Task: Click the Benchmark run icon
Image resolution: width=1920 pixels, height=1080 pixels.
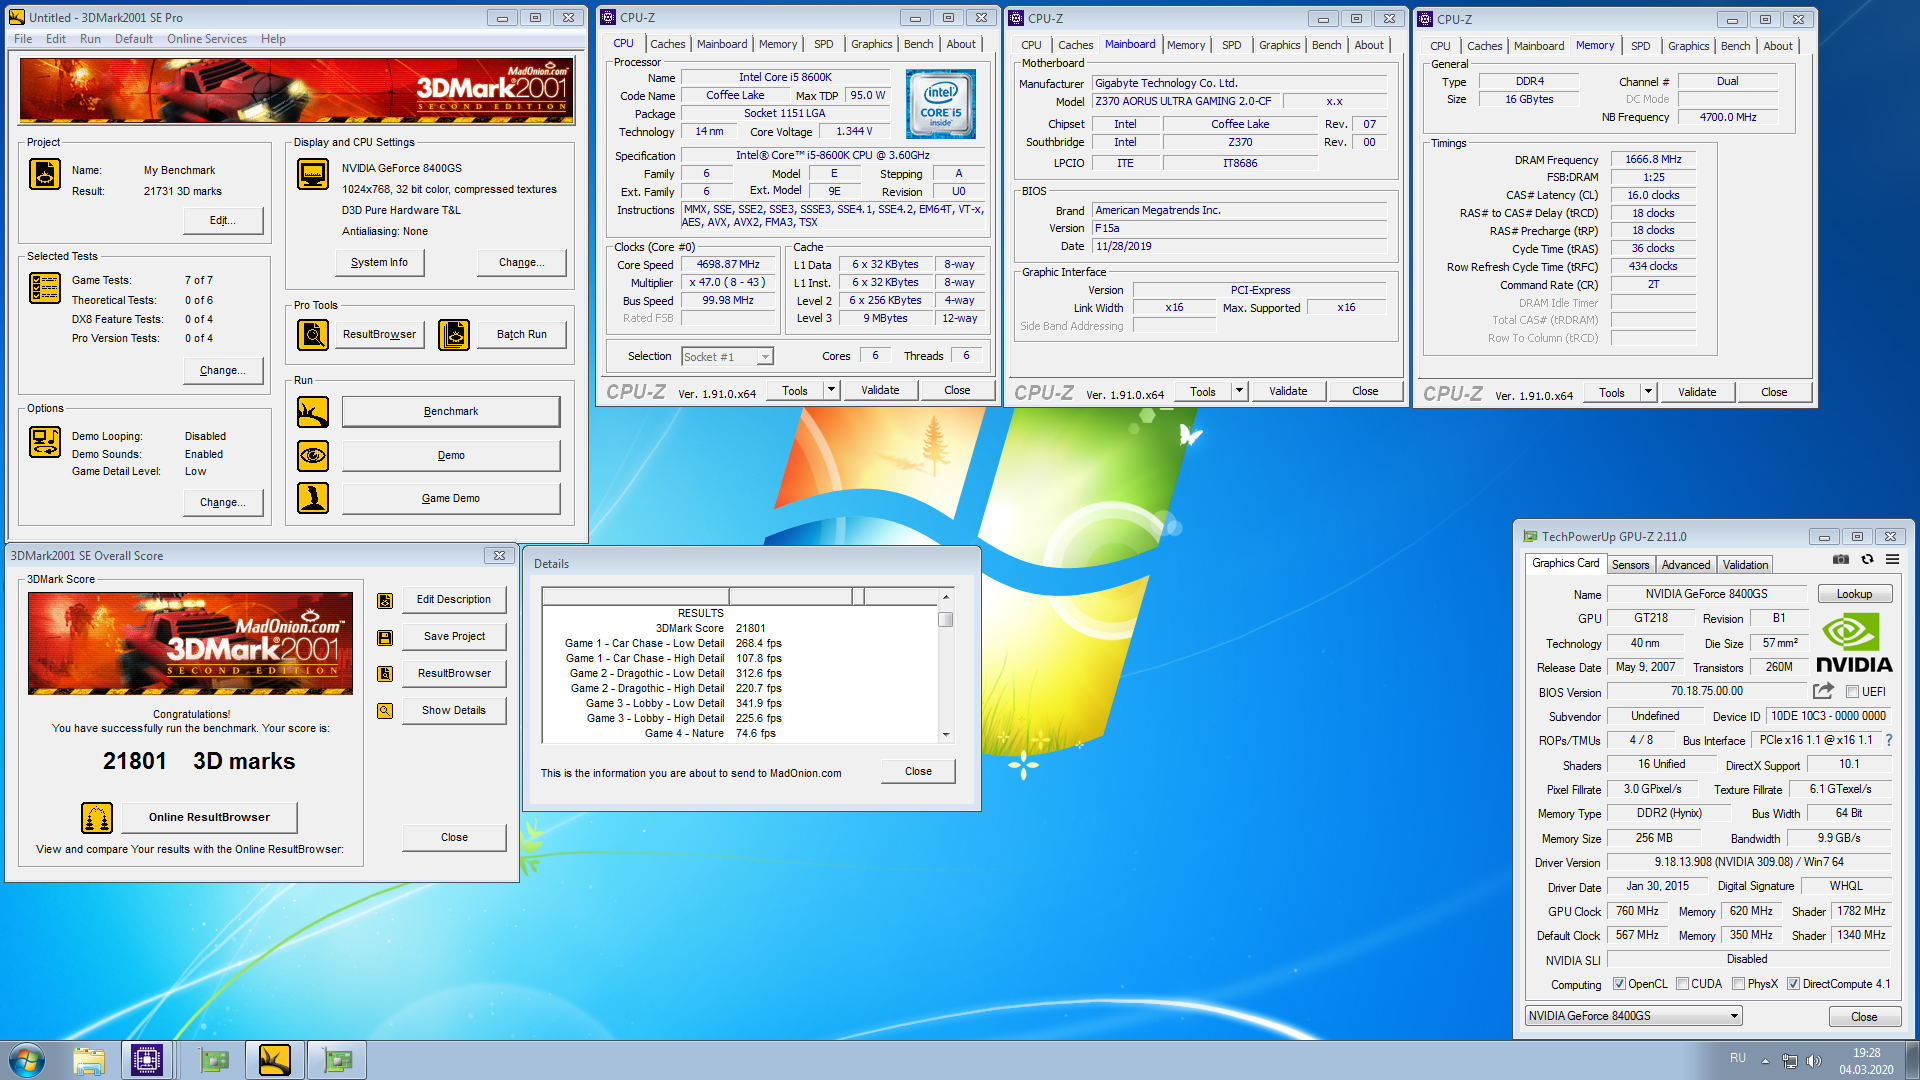Action: (x=313, y=412)
